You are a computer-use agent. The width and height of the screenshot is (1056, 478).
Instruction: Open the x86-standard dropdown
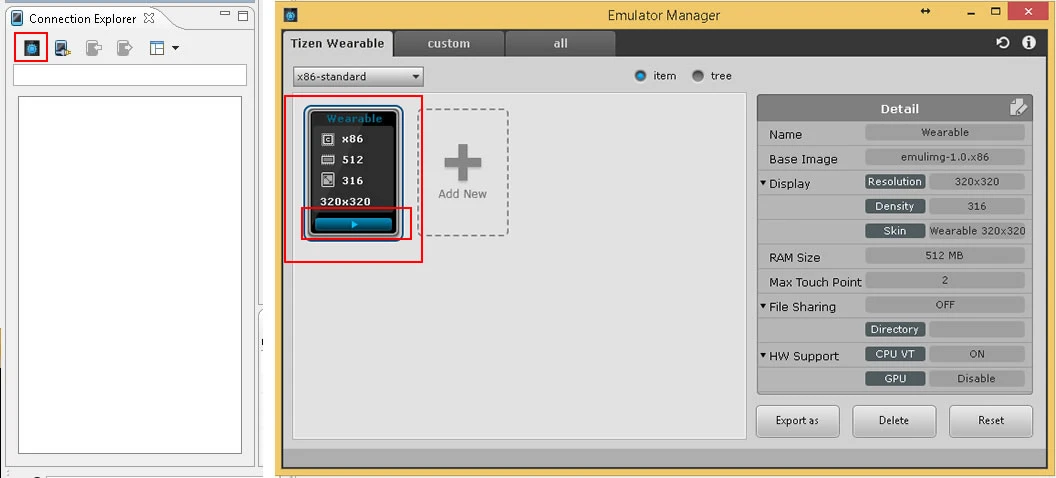pyautogui.click(x=358, y=77)
